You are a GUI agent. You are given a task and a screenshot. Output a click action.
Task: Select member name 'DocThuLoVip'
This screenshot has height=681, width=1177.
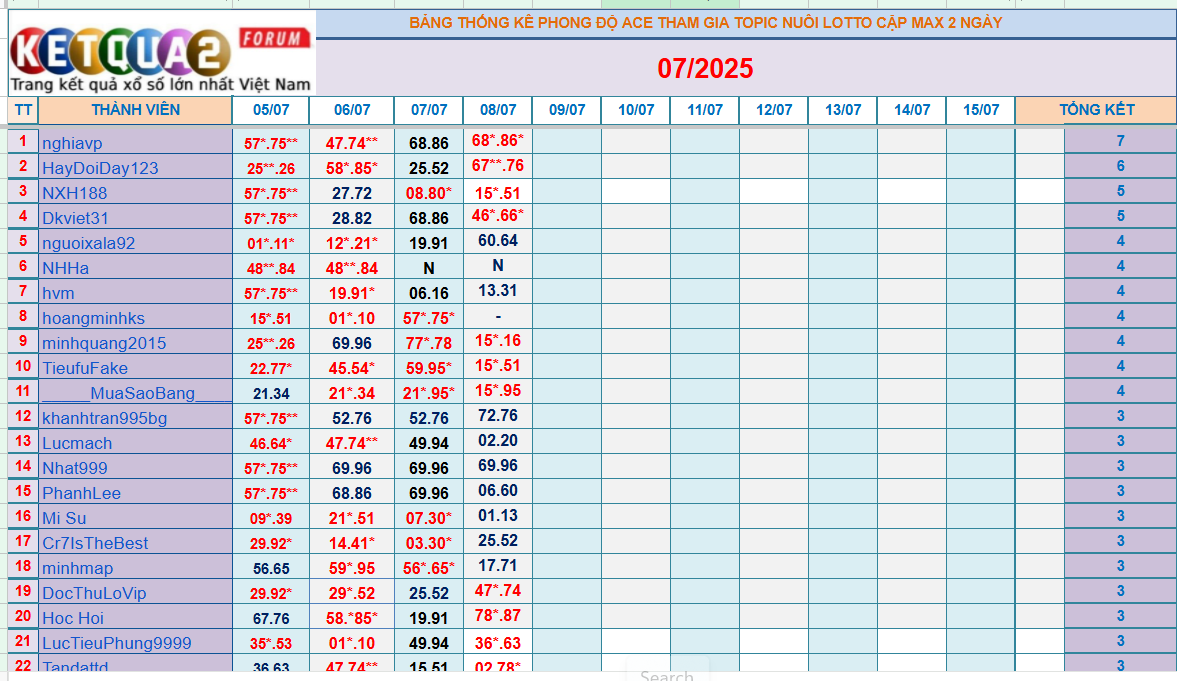point(94,593)
